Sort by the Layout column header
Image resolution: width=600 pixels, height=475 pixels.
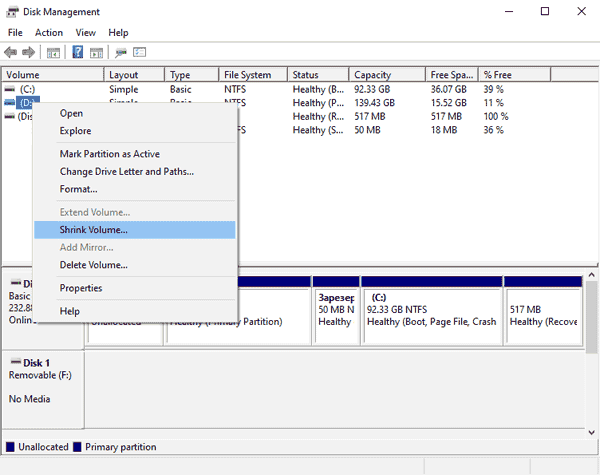(x=134, y=75)
